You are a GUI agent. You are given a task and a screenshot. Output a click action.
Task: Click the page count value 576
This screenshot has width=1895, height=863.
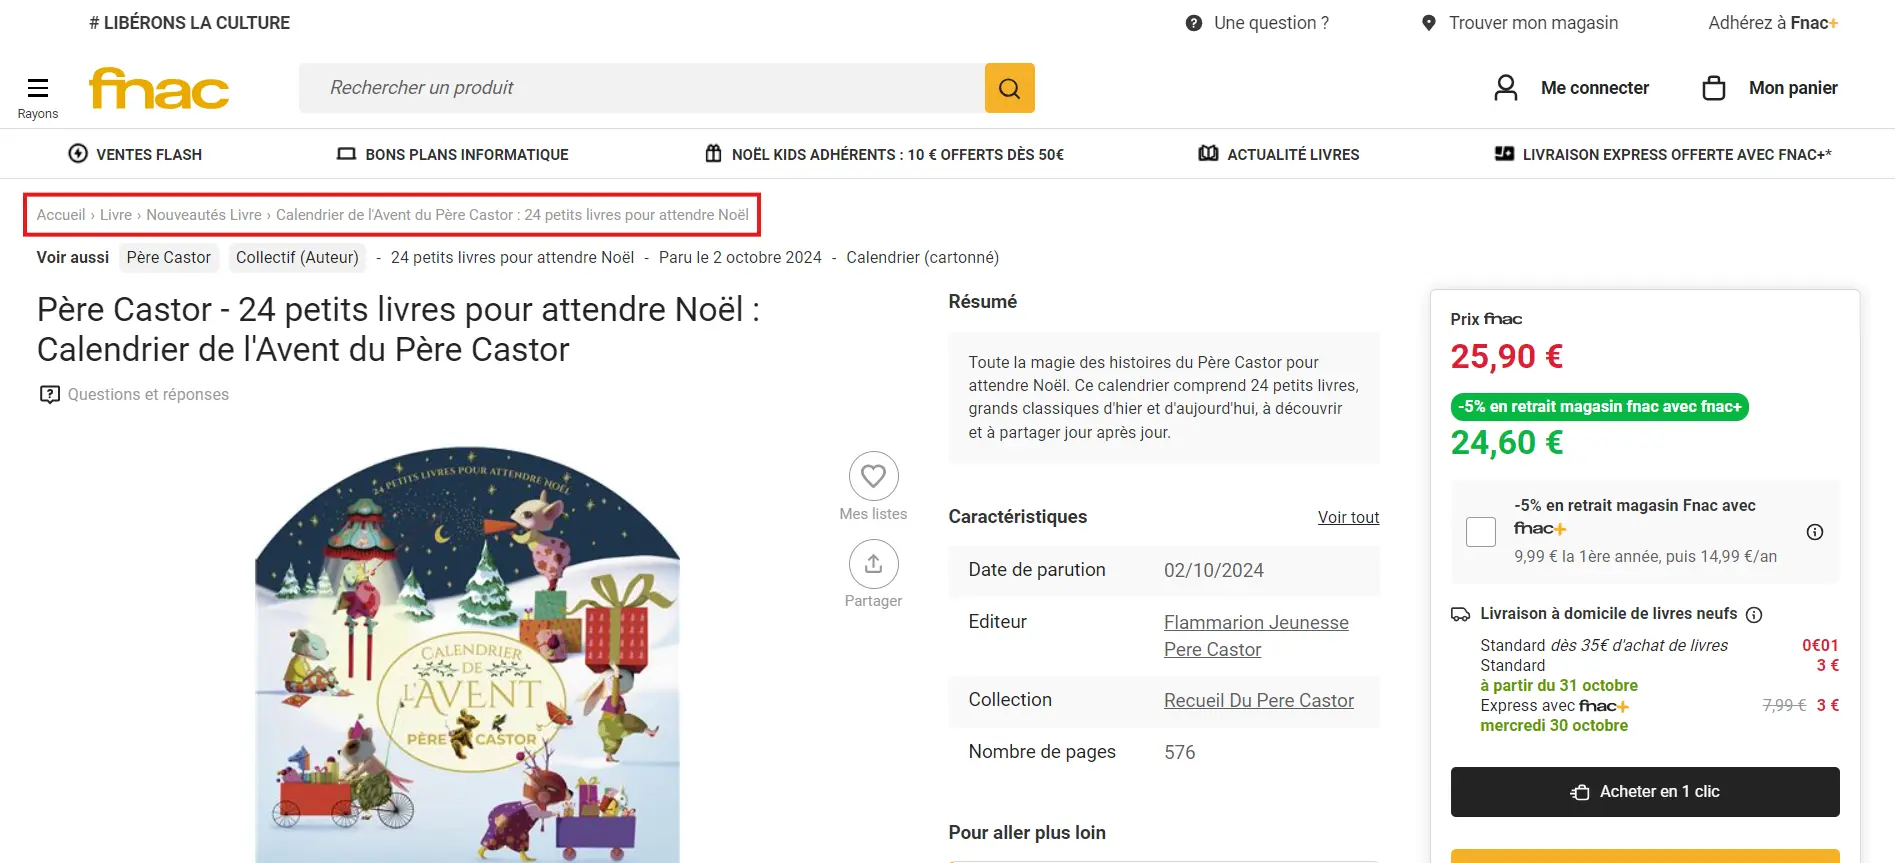(1180, 752)
